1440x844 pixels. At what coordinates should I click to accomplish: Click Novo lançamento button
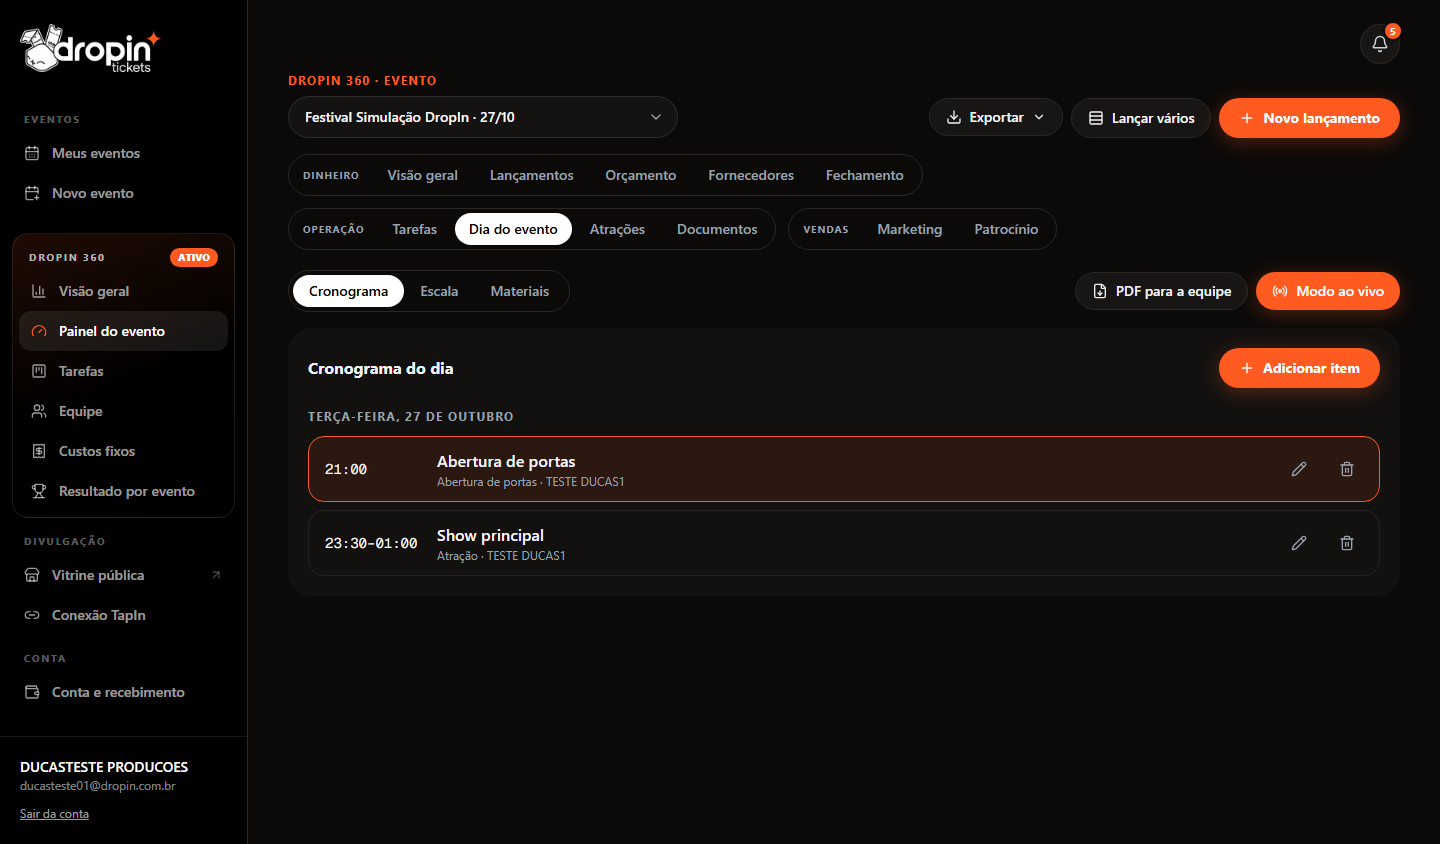[x=1309, y=118]
